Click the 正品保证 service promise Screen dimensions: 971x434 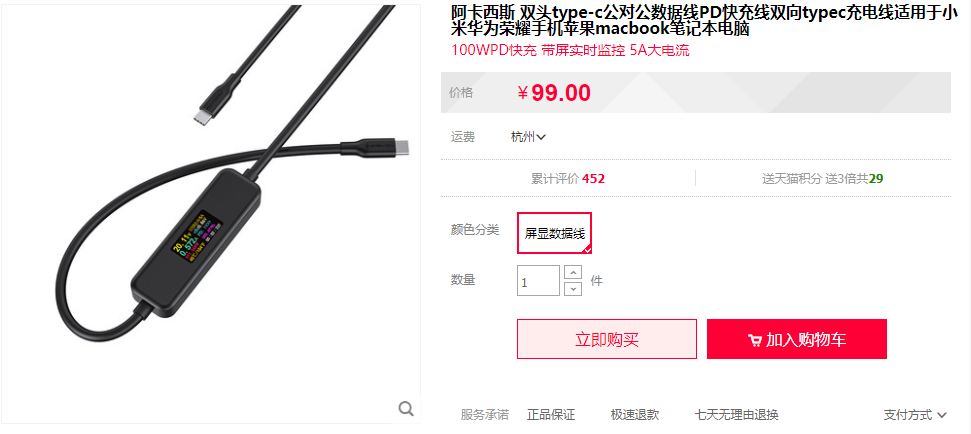pyautogui.click(x=551, y=415)
